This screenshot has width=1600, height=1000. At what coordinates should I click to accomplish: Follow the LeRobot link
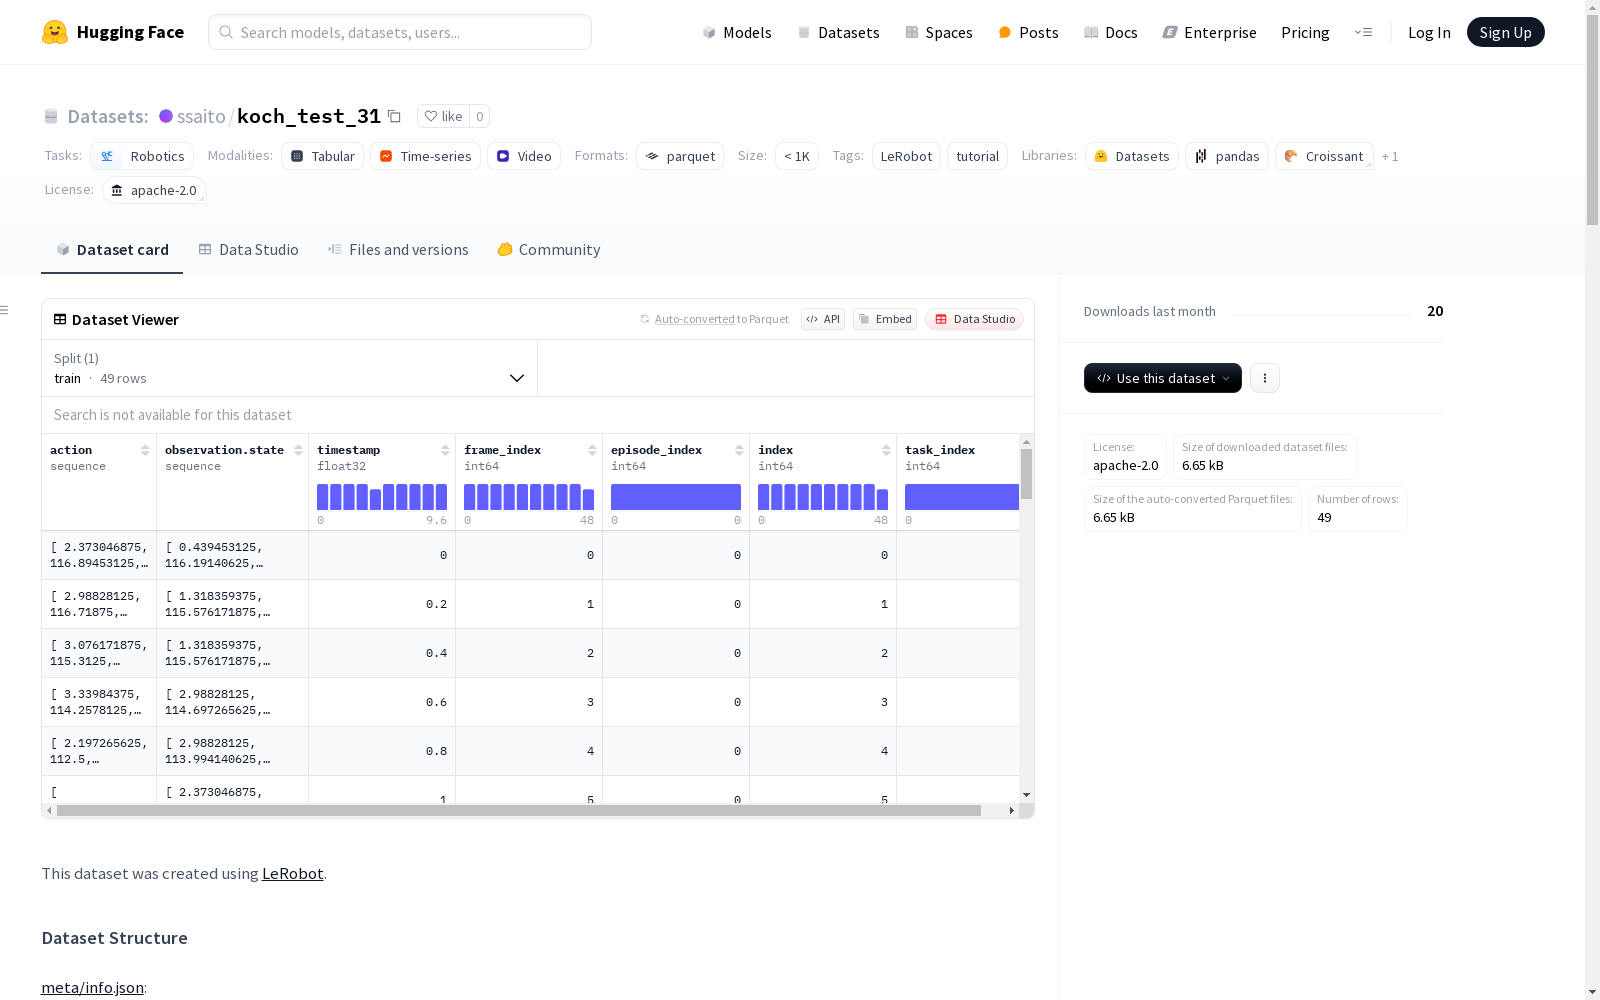click(292, 873)
